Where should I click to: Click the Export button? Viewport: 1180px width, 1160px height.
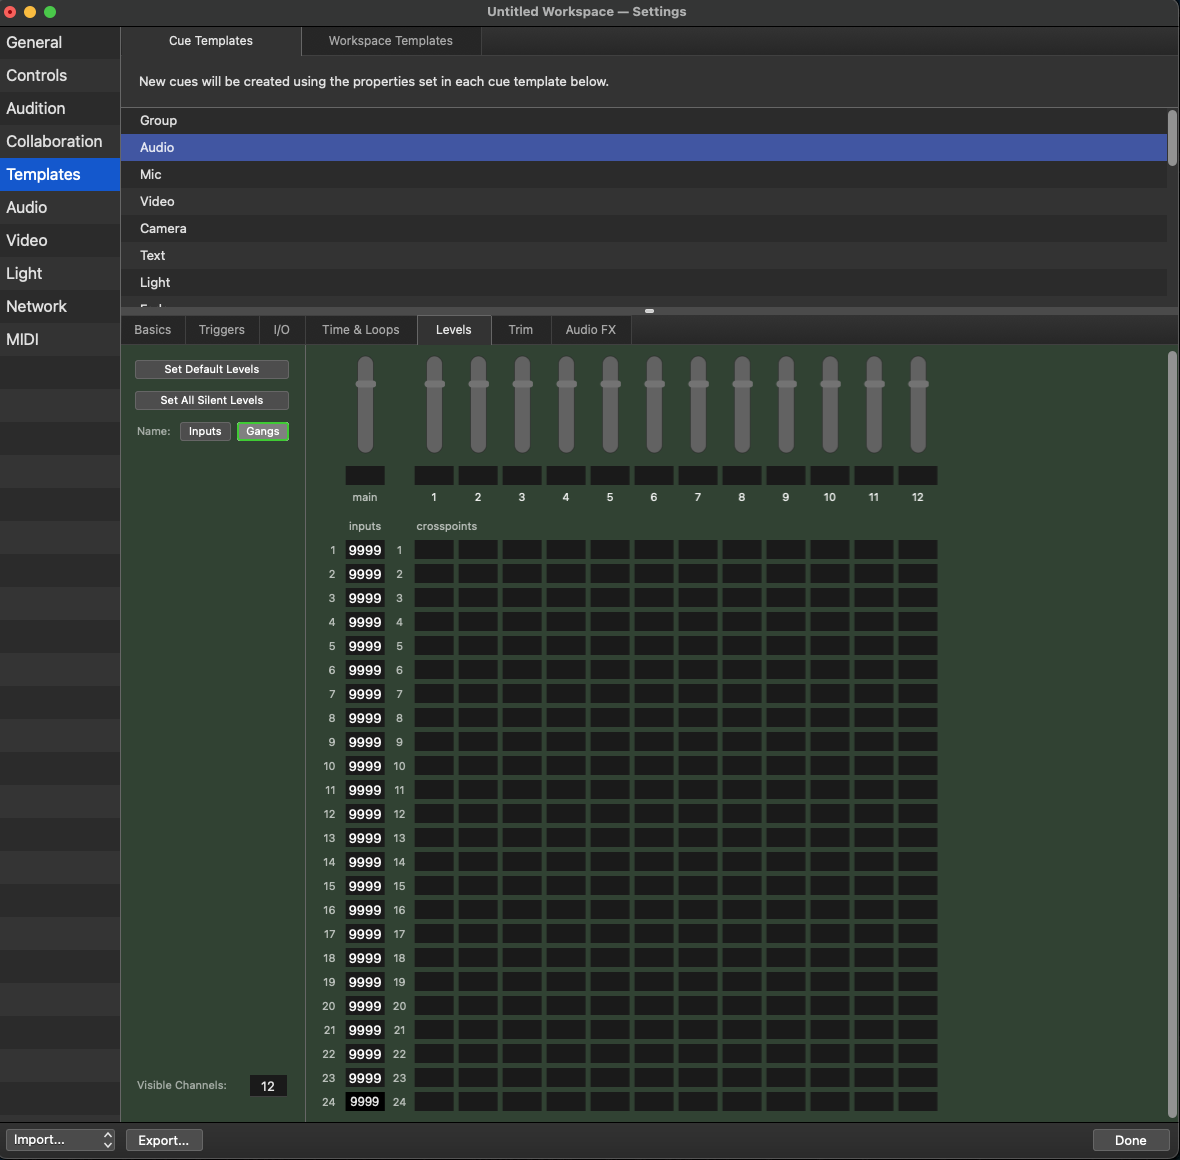click(164, 1140)
